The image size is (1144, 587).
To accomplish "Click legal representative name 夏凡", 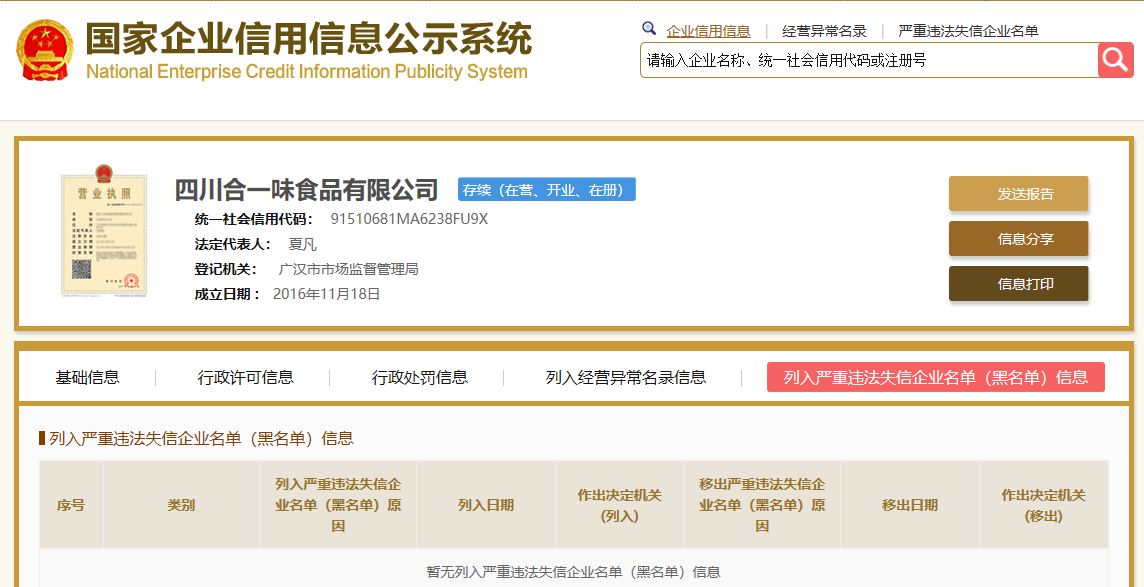I will tap(302, 244).
